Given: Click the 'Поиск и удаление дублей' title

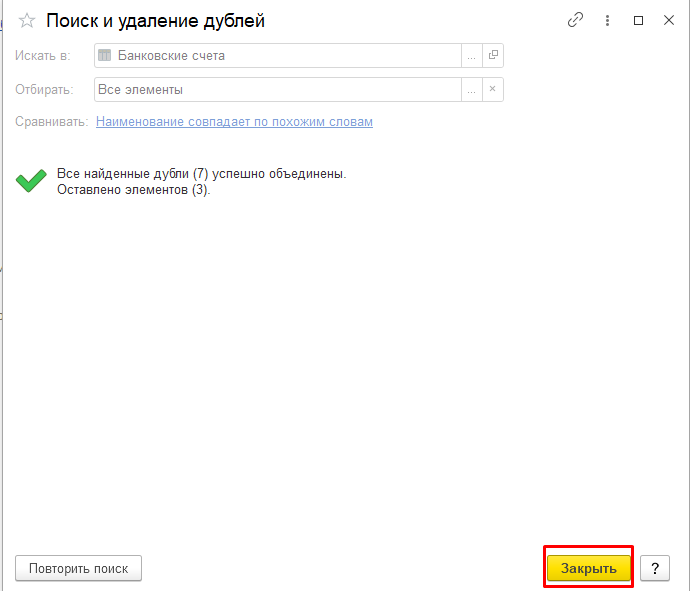Looking at the screenshot, I should (x=156, y=20).
